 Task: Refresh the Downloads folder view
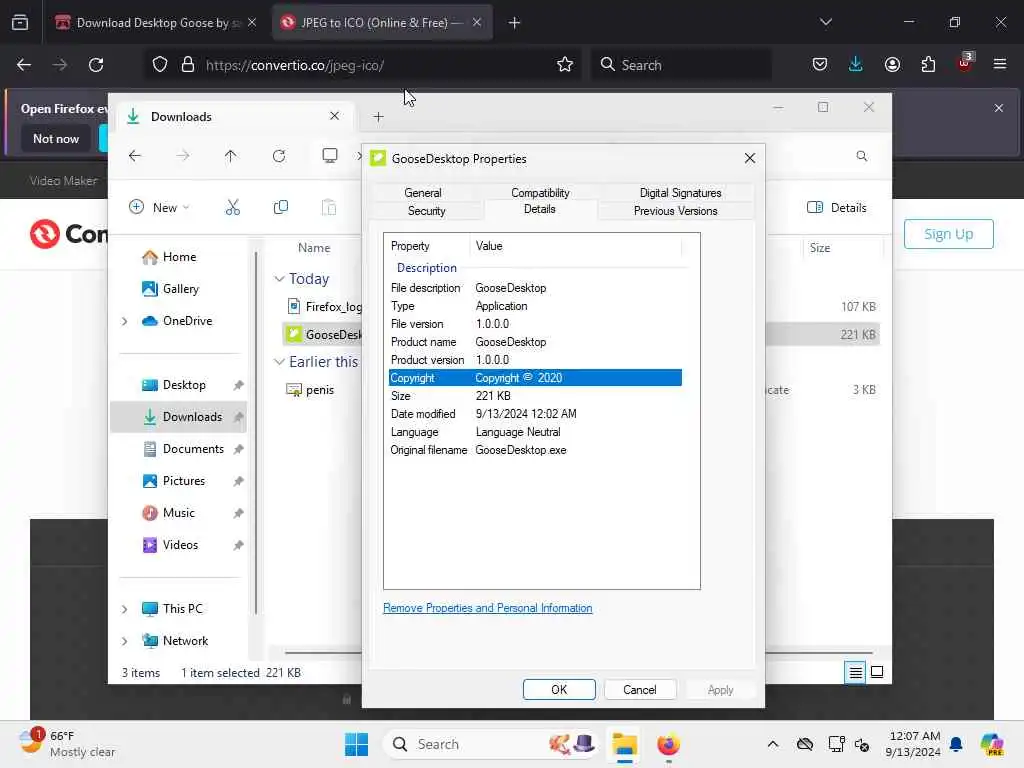pos(279,156)
